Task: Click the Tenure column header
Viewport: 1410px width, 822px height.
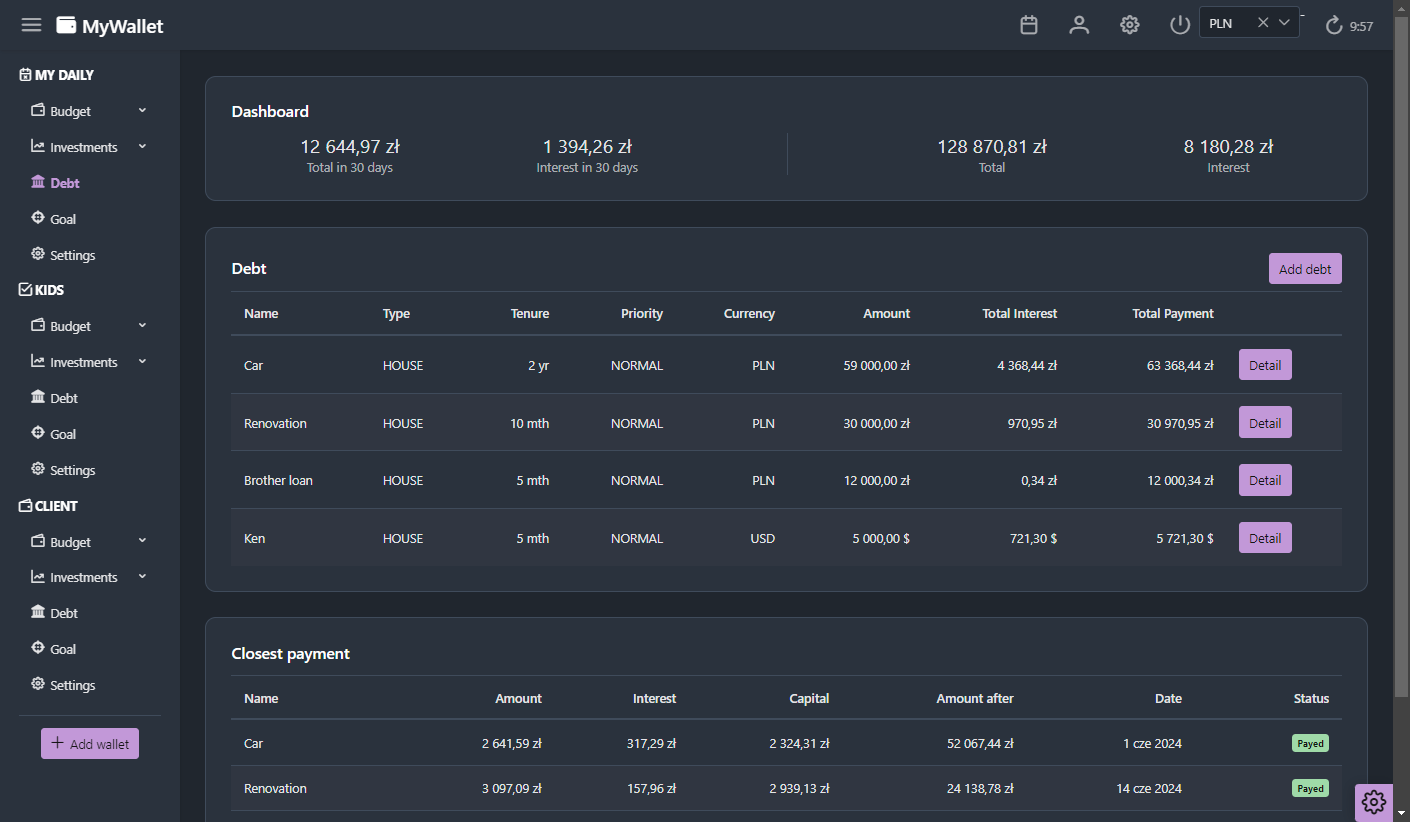Action: pos(530,314)
